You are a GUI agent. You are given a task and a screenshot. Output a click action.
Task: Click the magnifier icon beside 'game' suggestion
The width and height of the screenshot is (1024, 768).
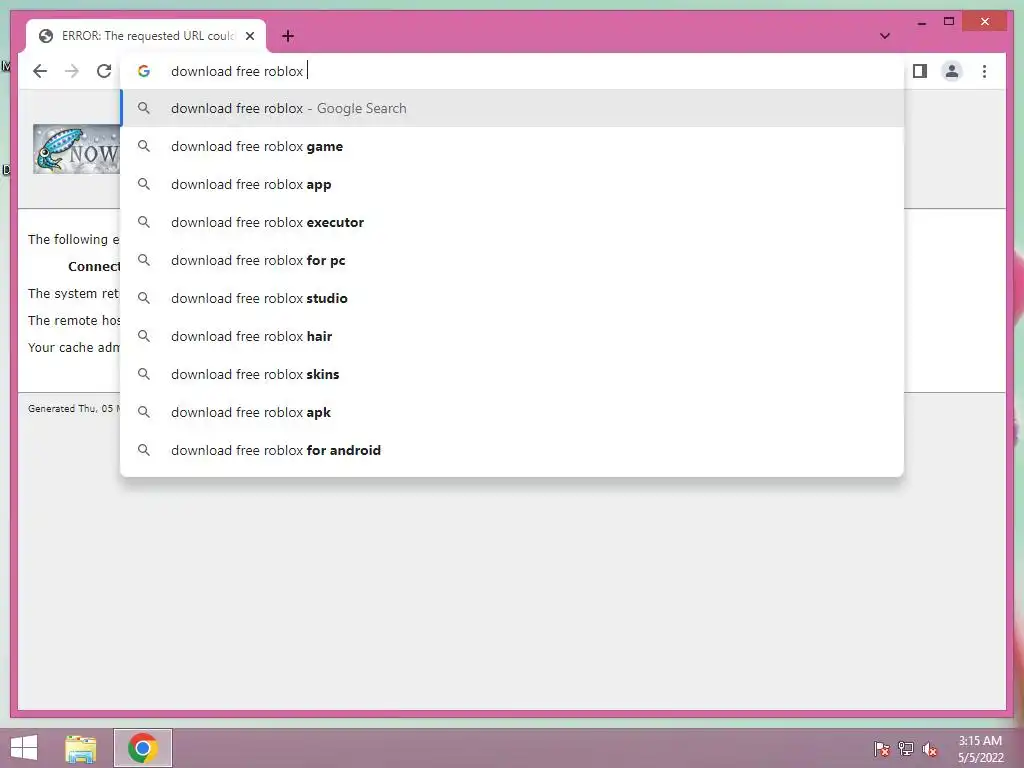(x=144, y=146)
